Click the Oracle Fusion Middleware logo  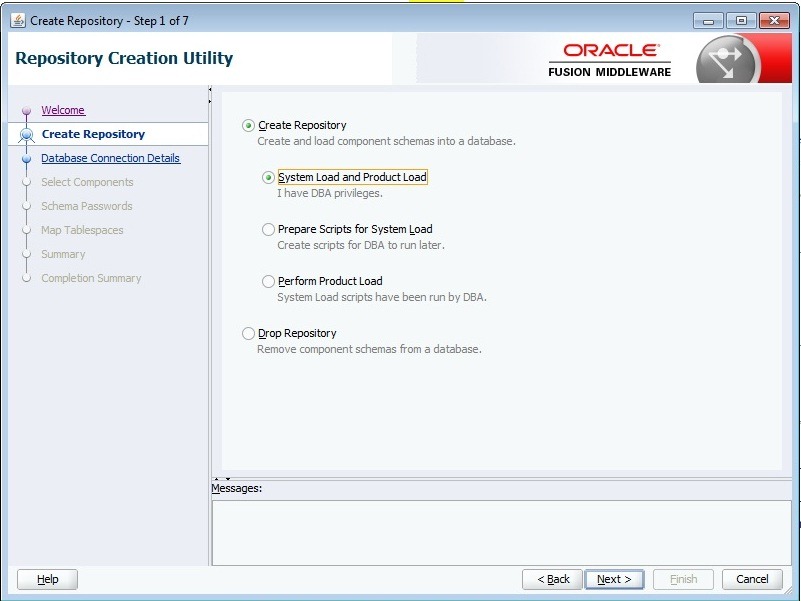(609, 59)
